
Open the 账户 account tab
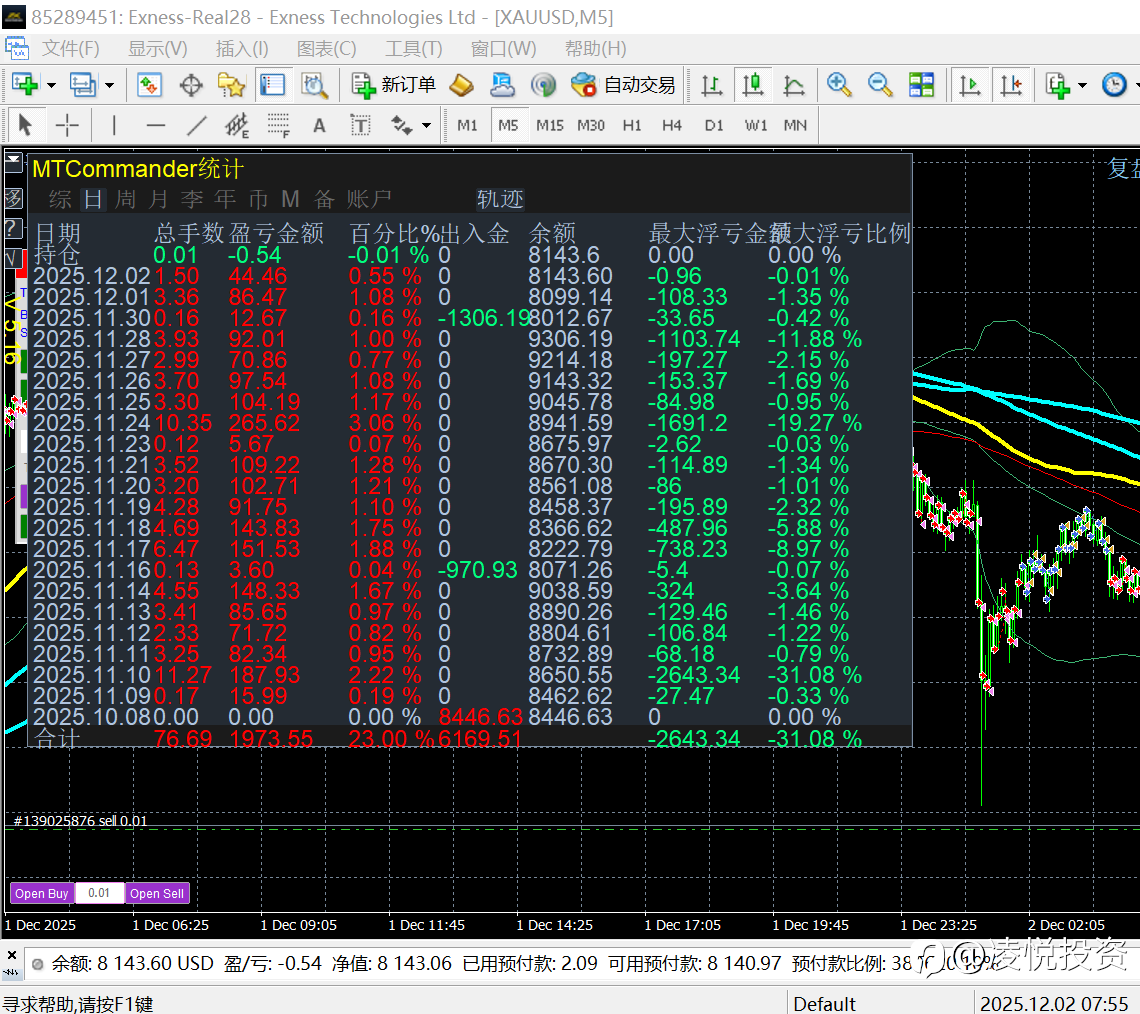click(x=369, y=199)
